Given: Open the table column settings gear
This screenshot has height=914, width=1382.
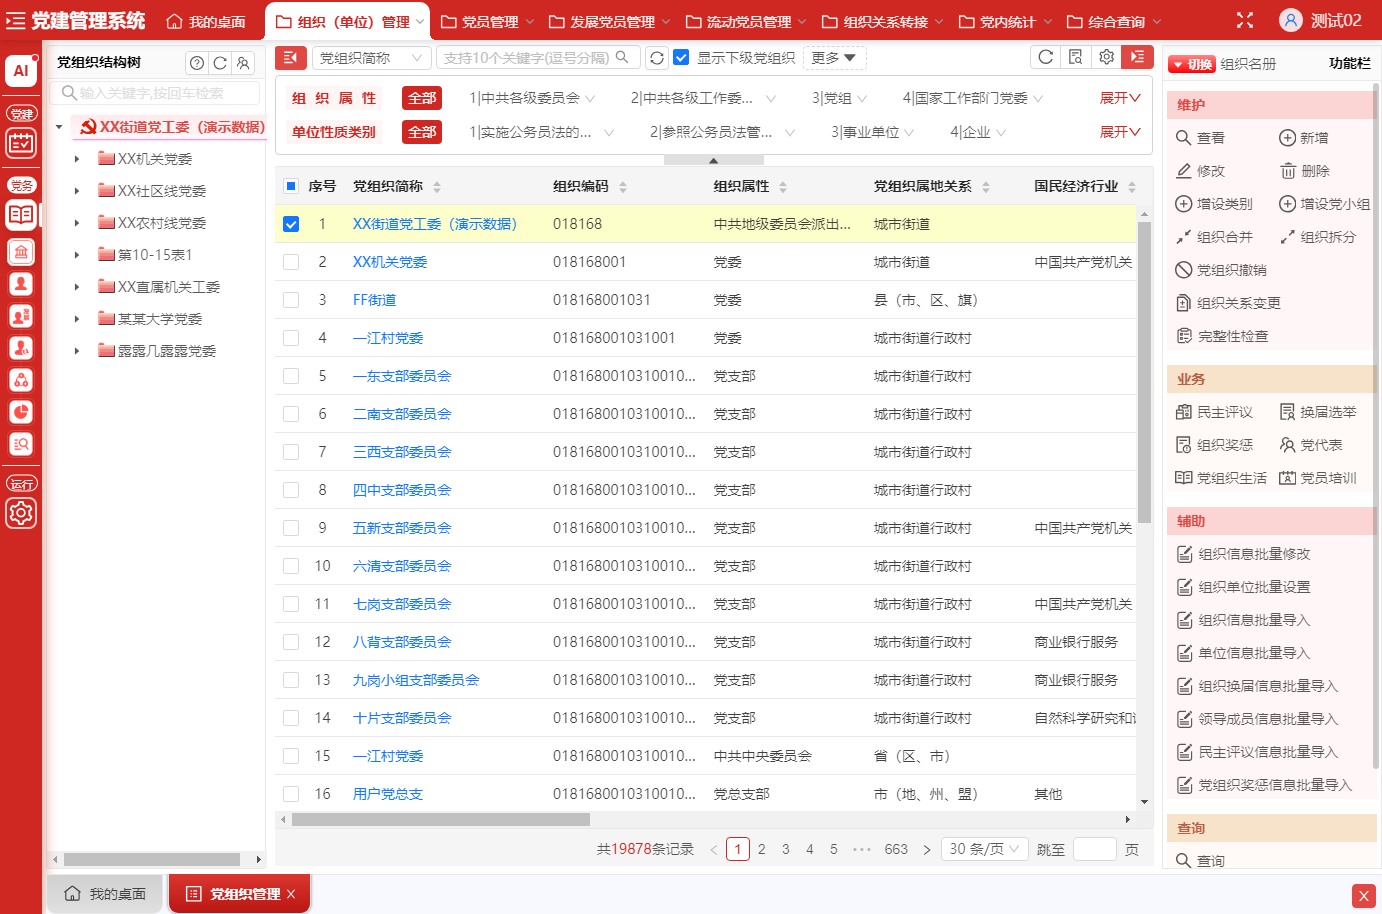Looking at the screenshot, I should click(x=1107, y=57).
